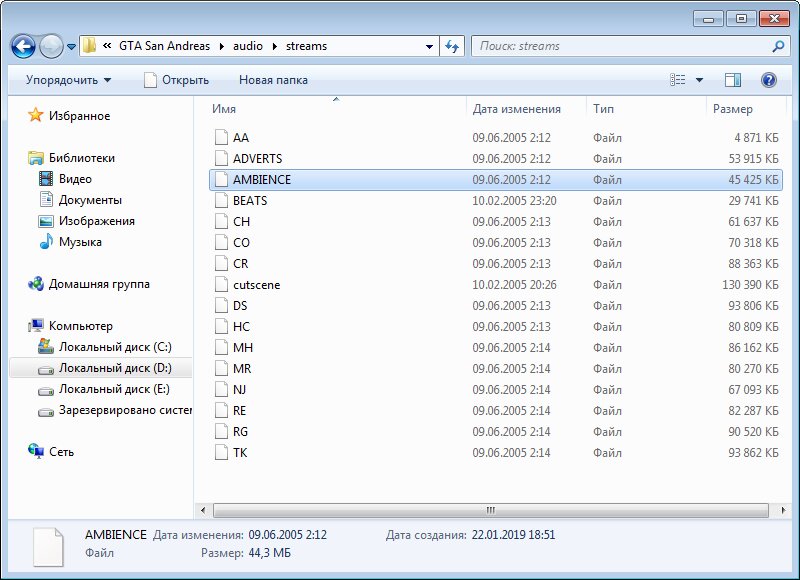Expand arrow after audio breadcrumb
This screenshot has width=800, height=580.
[274, 46]
